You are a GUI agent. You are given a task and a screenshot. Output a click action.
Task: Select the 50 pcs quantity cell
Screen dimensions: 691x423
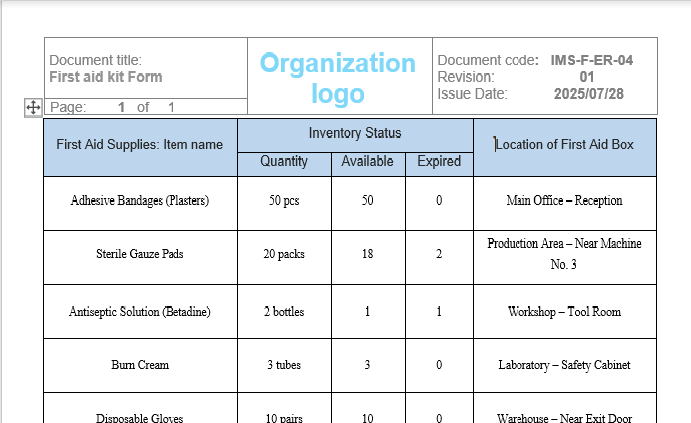click(x=284, y=201)
